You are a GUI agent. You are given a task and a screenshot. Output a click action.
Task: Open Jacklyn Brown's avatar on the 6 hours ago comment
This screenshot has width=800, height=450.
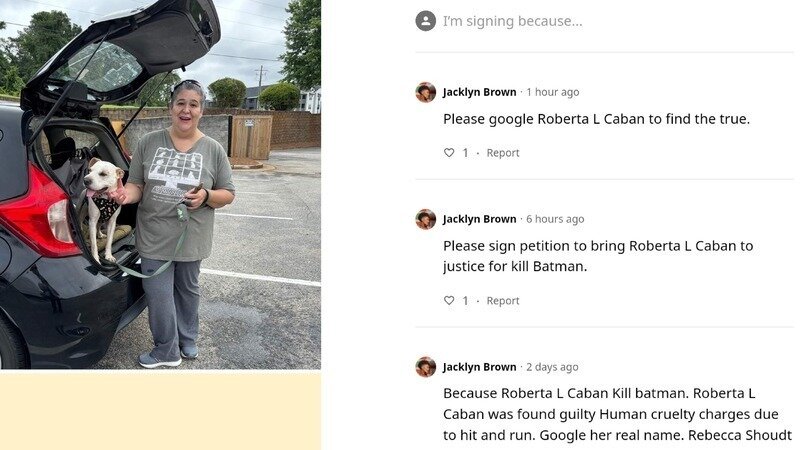[426, 219]
